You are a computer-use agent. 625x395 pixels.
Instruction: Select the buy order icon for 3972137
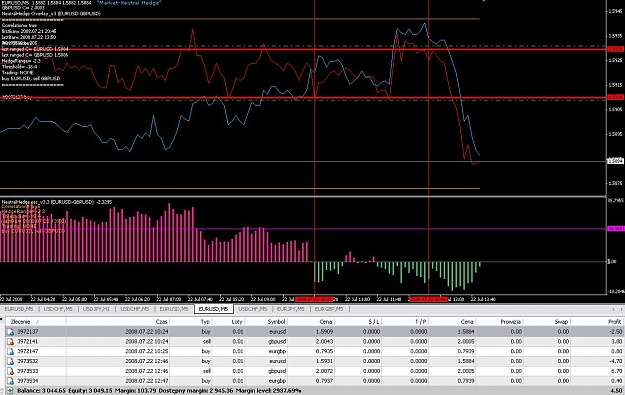point(10,332)
